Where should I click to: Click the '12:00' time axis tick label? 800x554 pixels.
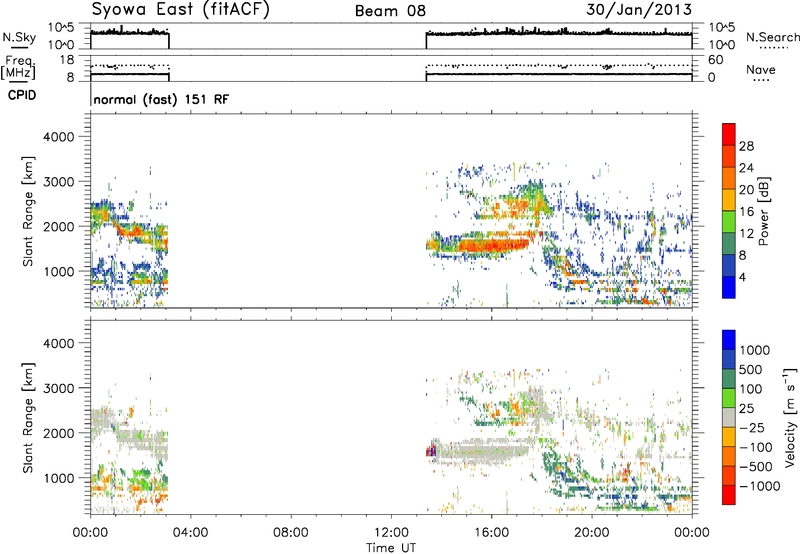pos(391,533)
